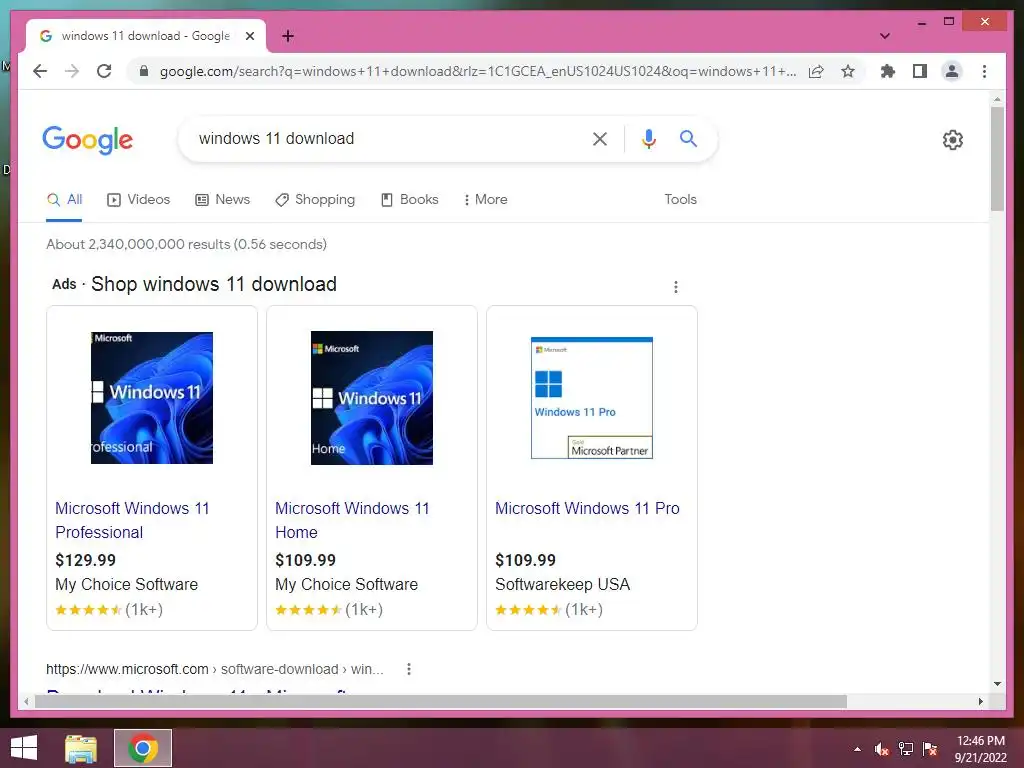
Task: Open Google search settings gear
Action: 952,140
